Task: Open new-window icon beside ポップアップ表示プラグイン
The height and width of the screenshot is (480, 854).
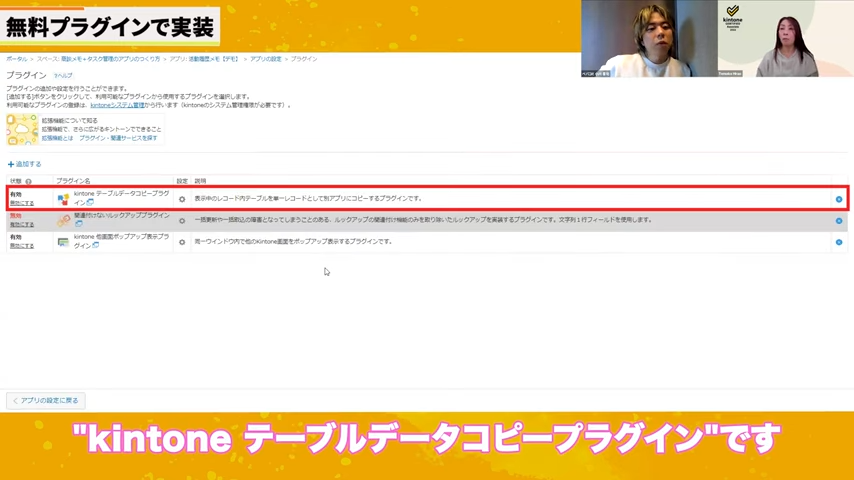Action: coord(96,245)
